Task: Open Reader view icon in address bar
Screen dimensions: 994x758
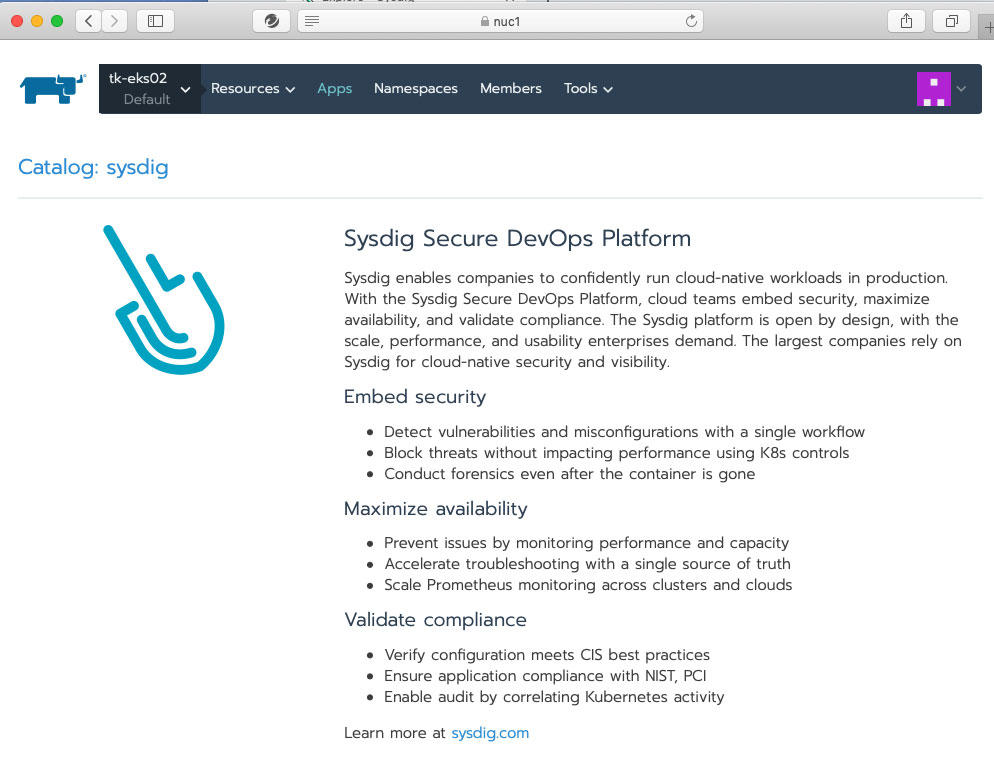Action: pyautogui.click(x=312, y=22)
